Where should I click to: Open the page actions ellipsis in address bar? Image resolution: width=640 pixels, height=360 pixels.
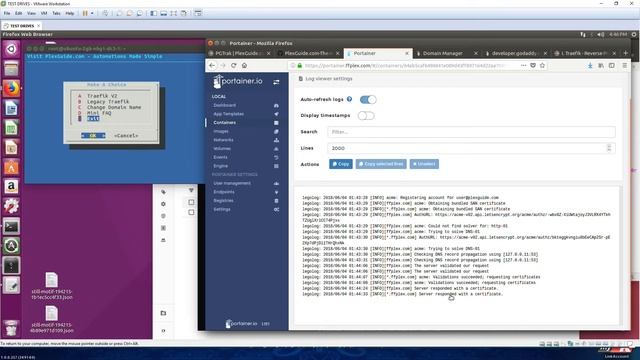pos(524,65)
